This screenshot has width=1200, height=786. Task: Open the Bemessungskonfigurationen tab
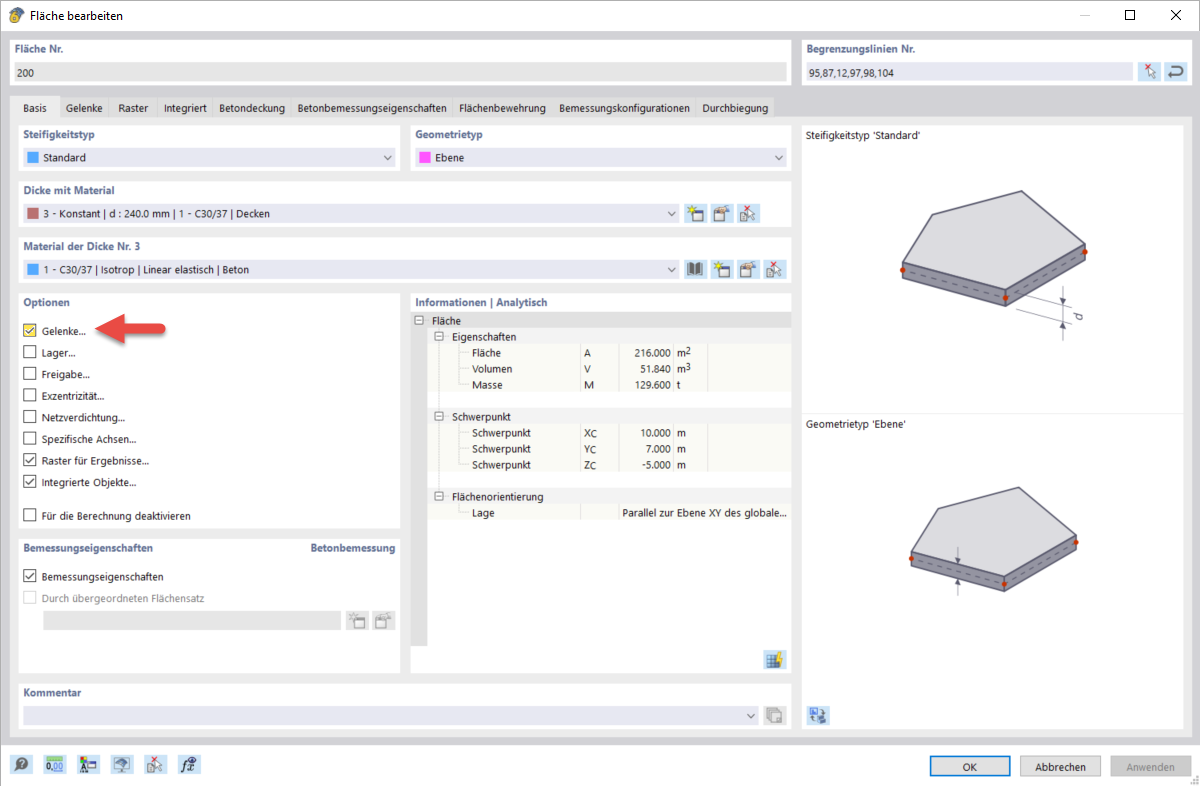click(624, 108)
